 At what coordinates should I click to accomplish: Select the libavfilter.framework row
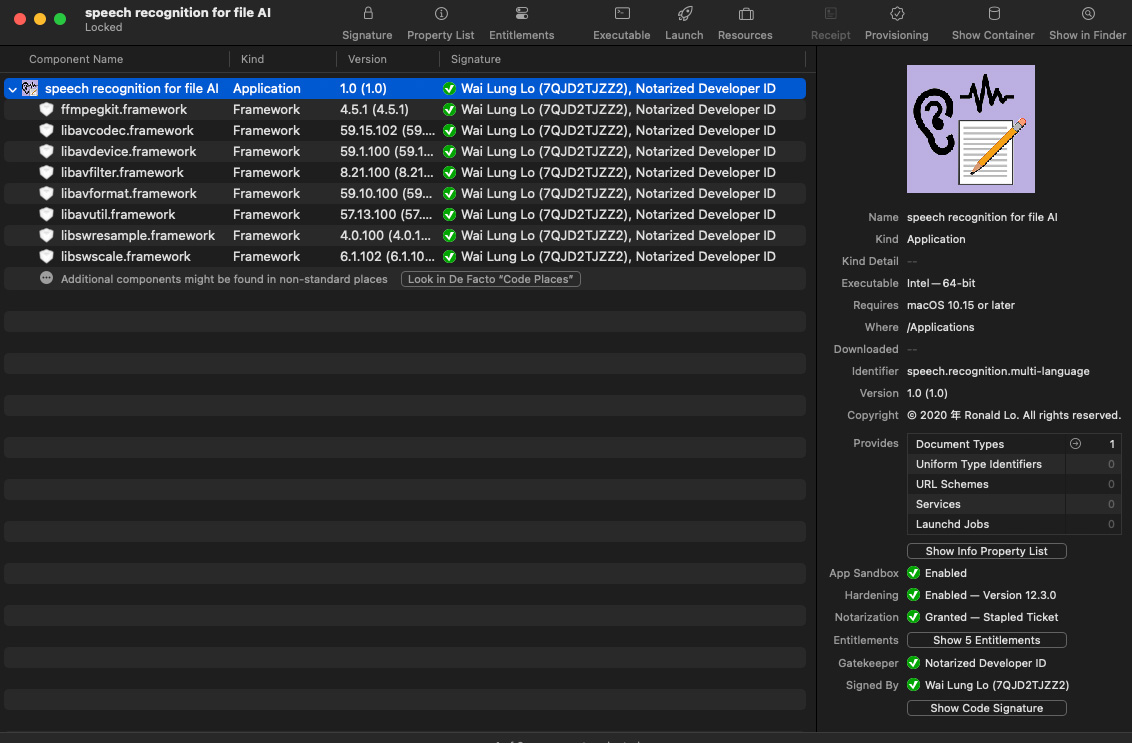point(405,173)
